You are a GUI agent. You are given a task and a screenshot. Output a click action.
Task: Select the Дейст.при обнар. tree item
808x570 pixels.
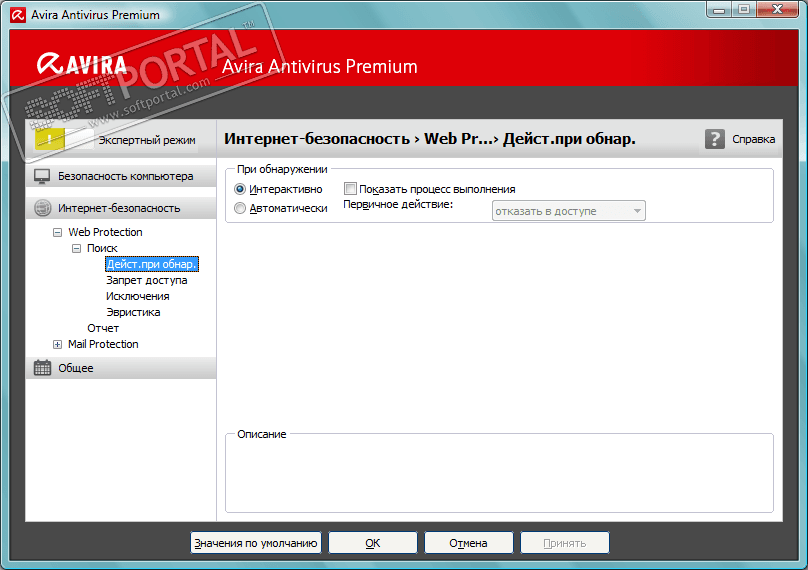coord(152,264)
